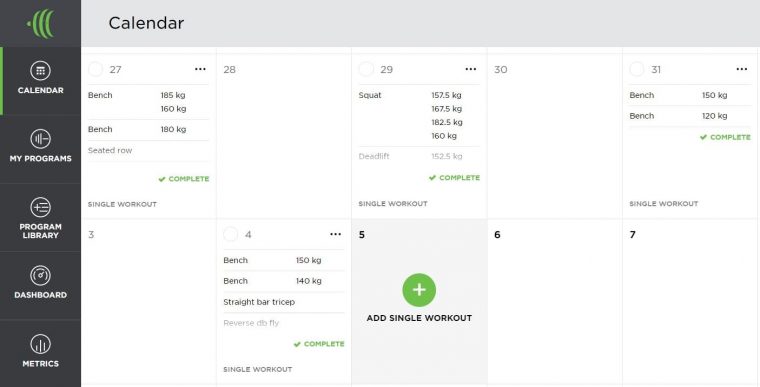Select the Seated row exercise on day 27
The width and height of the screenshot is (760, 387).
148,151
